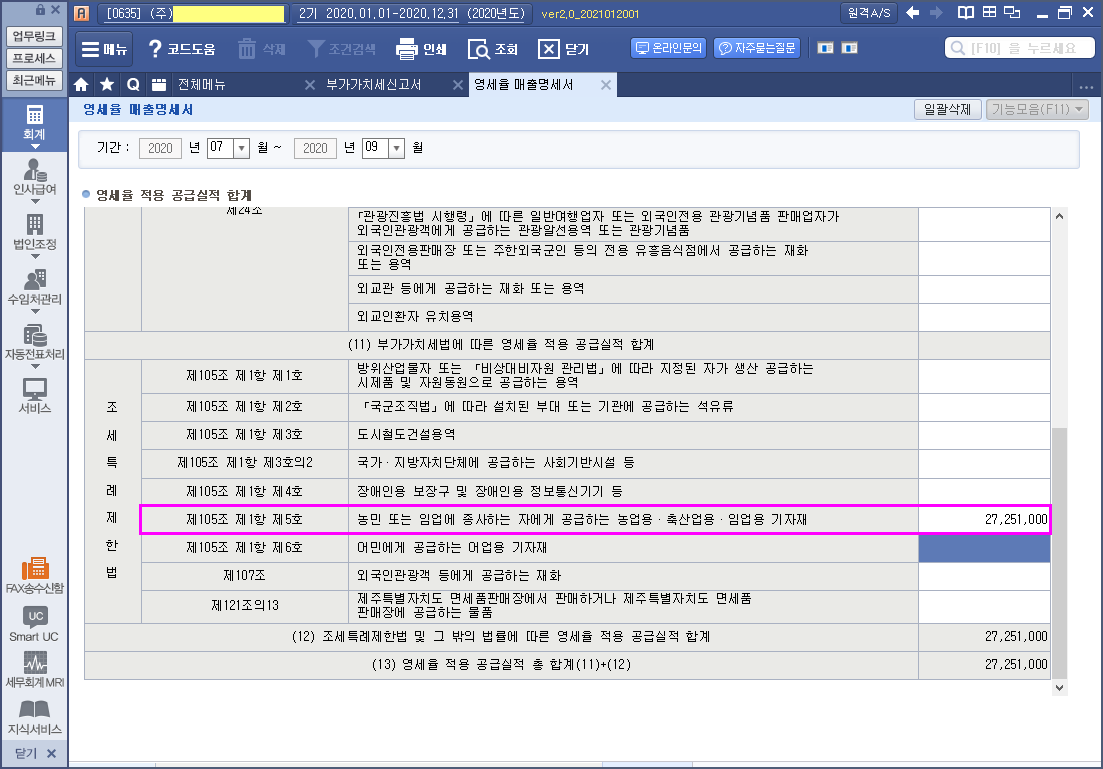
Task: Navigate forward with the right arrow
Action: [936, 13]
